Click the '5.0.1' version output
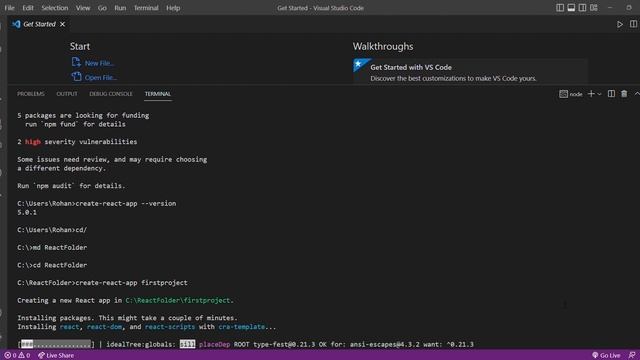Image resolution: width=640 pixels, height=360 pixels. pos(27,212)
